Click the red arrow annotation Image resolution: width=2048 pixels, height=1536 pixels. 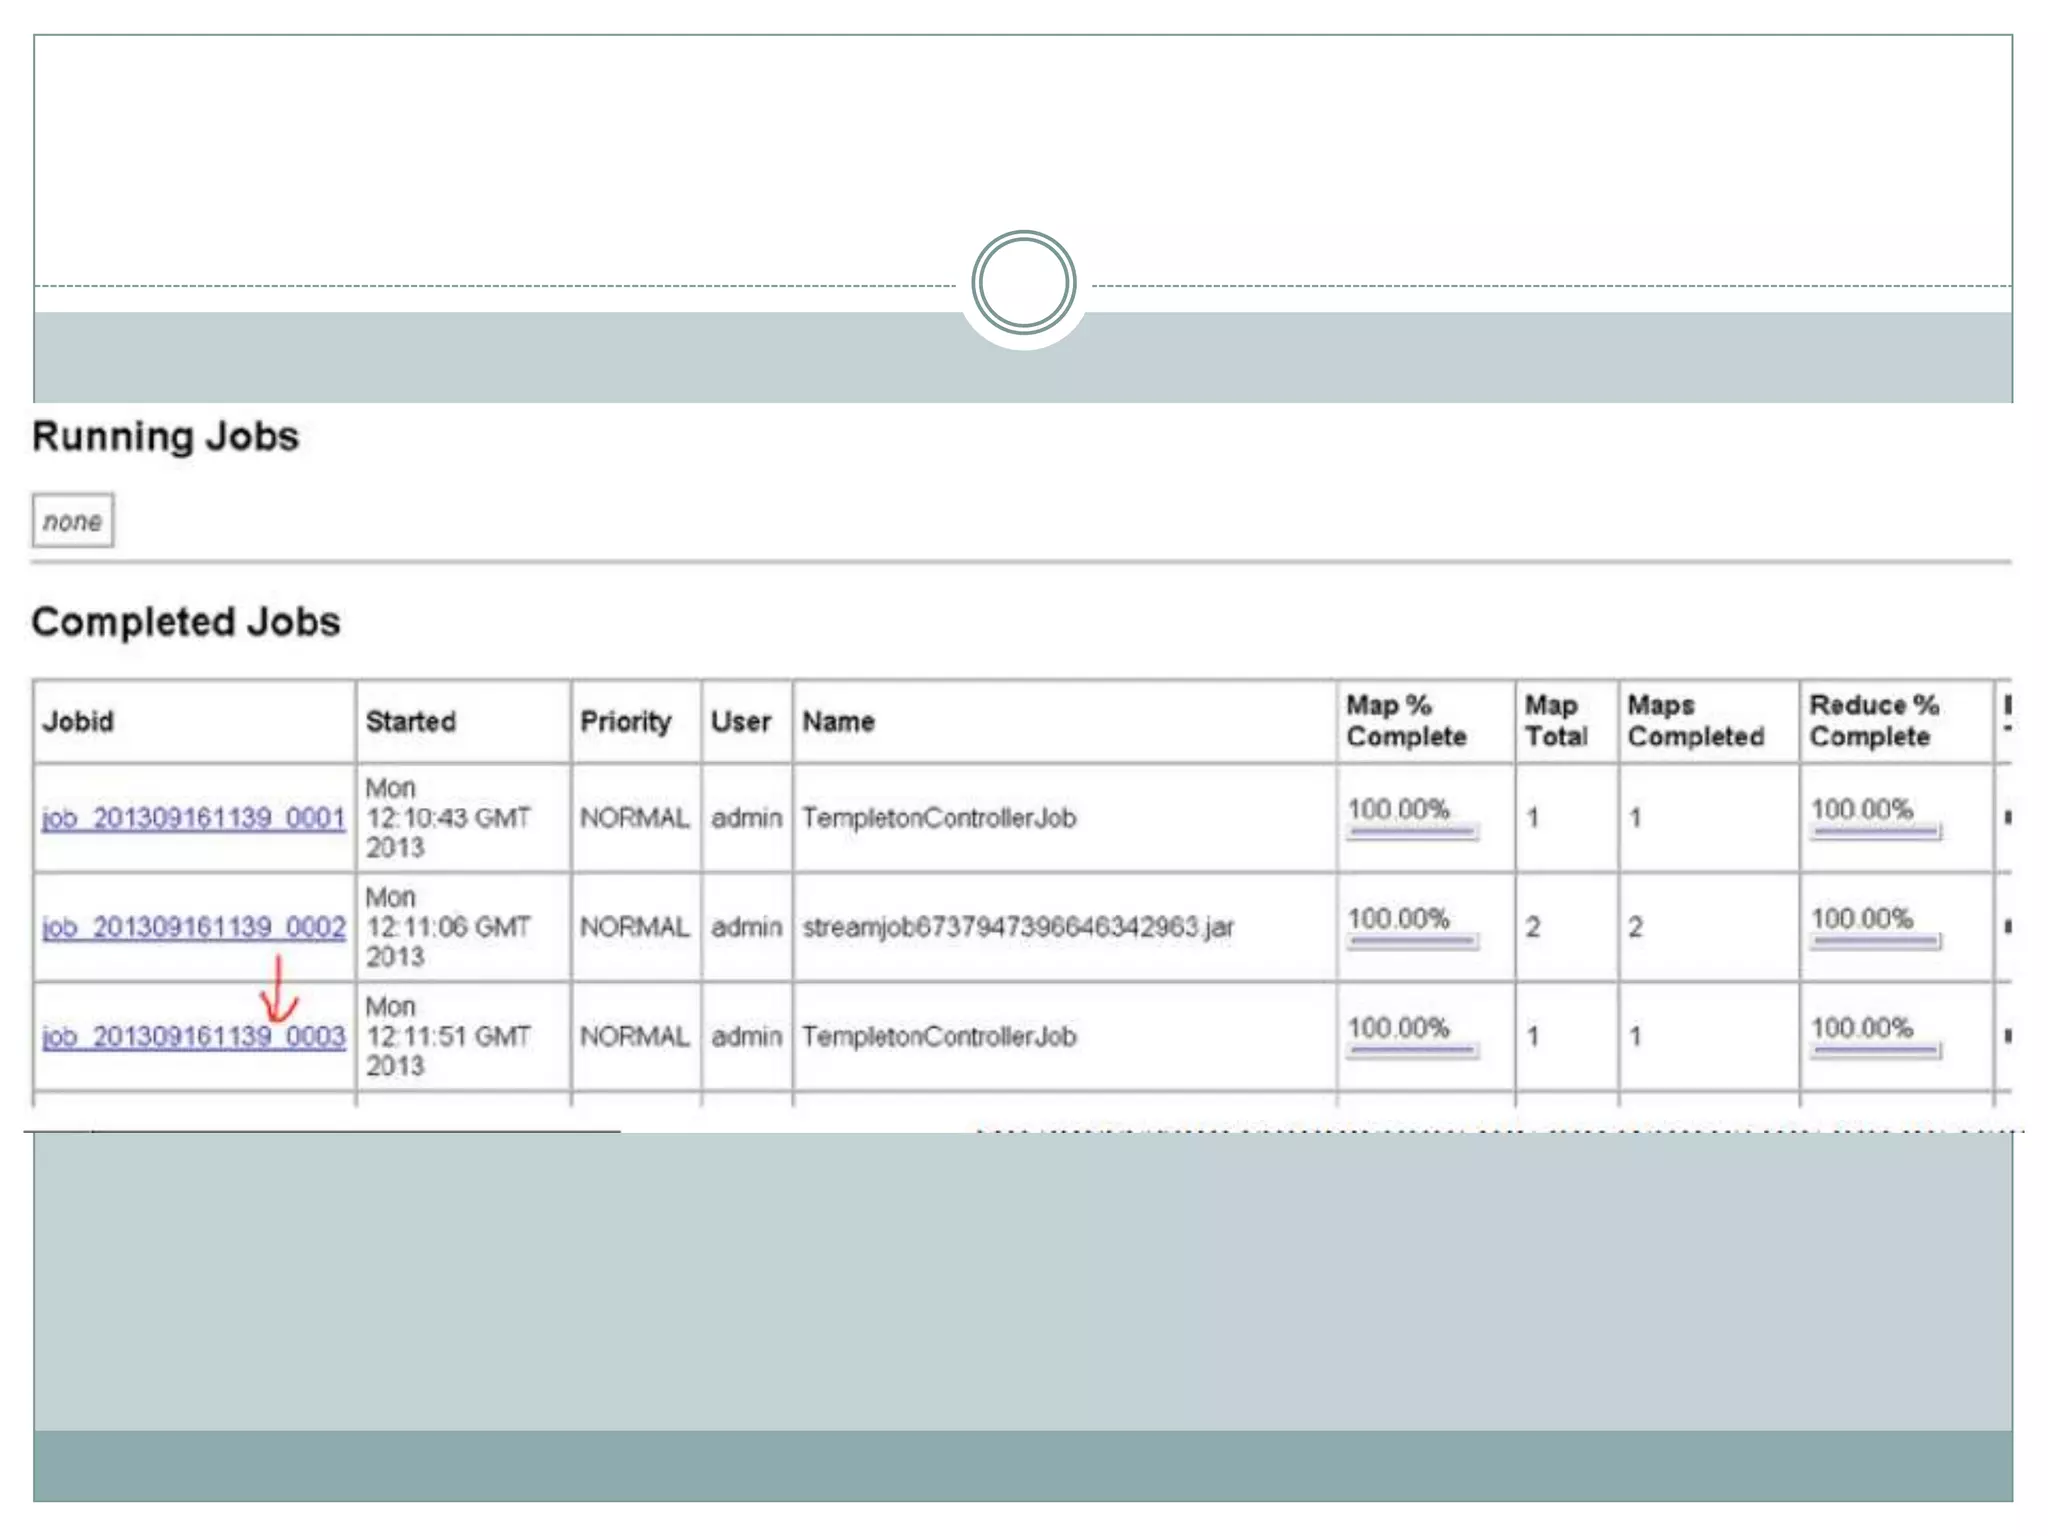tap(279, 990)
